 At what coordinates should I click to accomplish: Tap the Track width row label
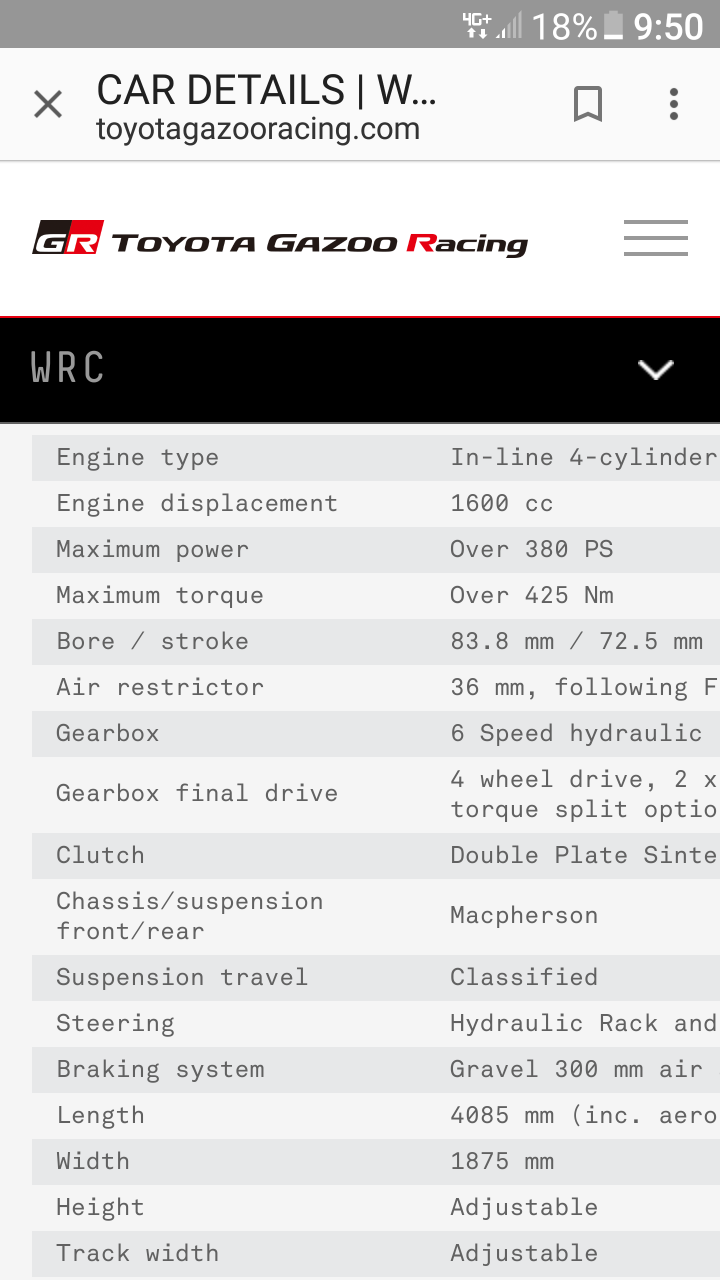(x=137, y=1253)
